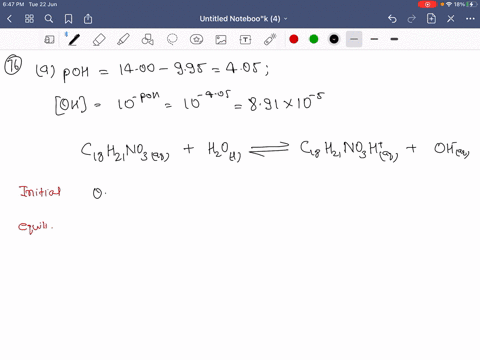Select the thickest stroke width
This screenshot has height=360, width=480.
click(394, 39)
